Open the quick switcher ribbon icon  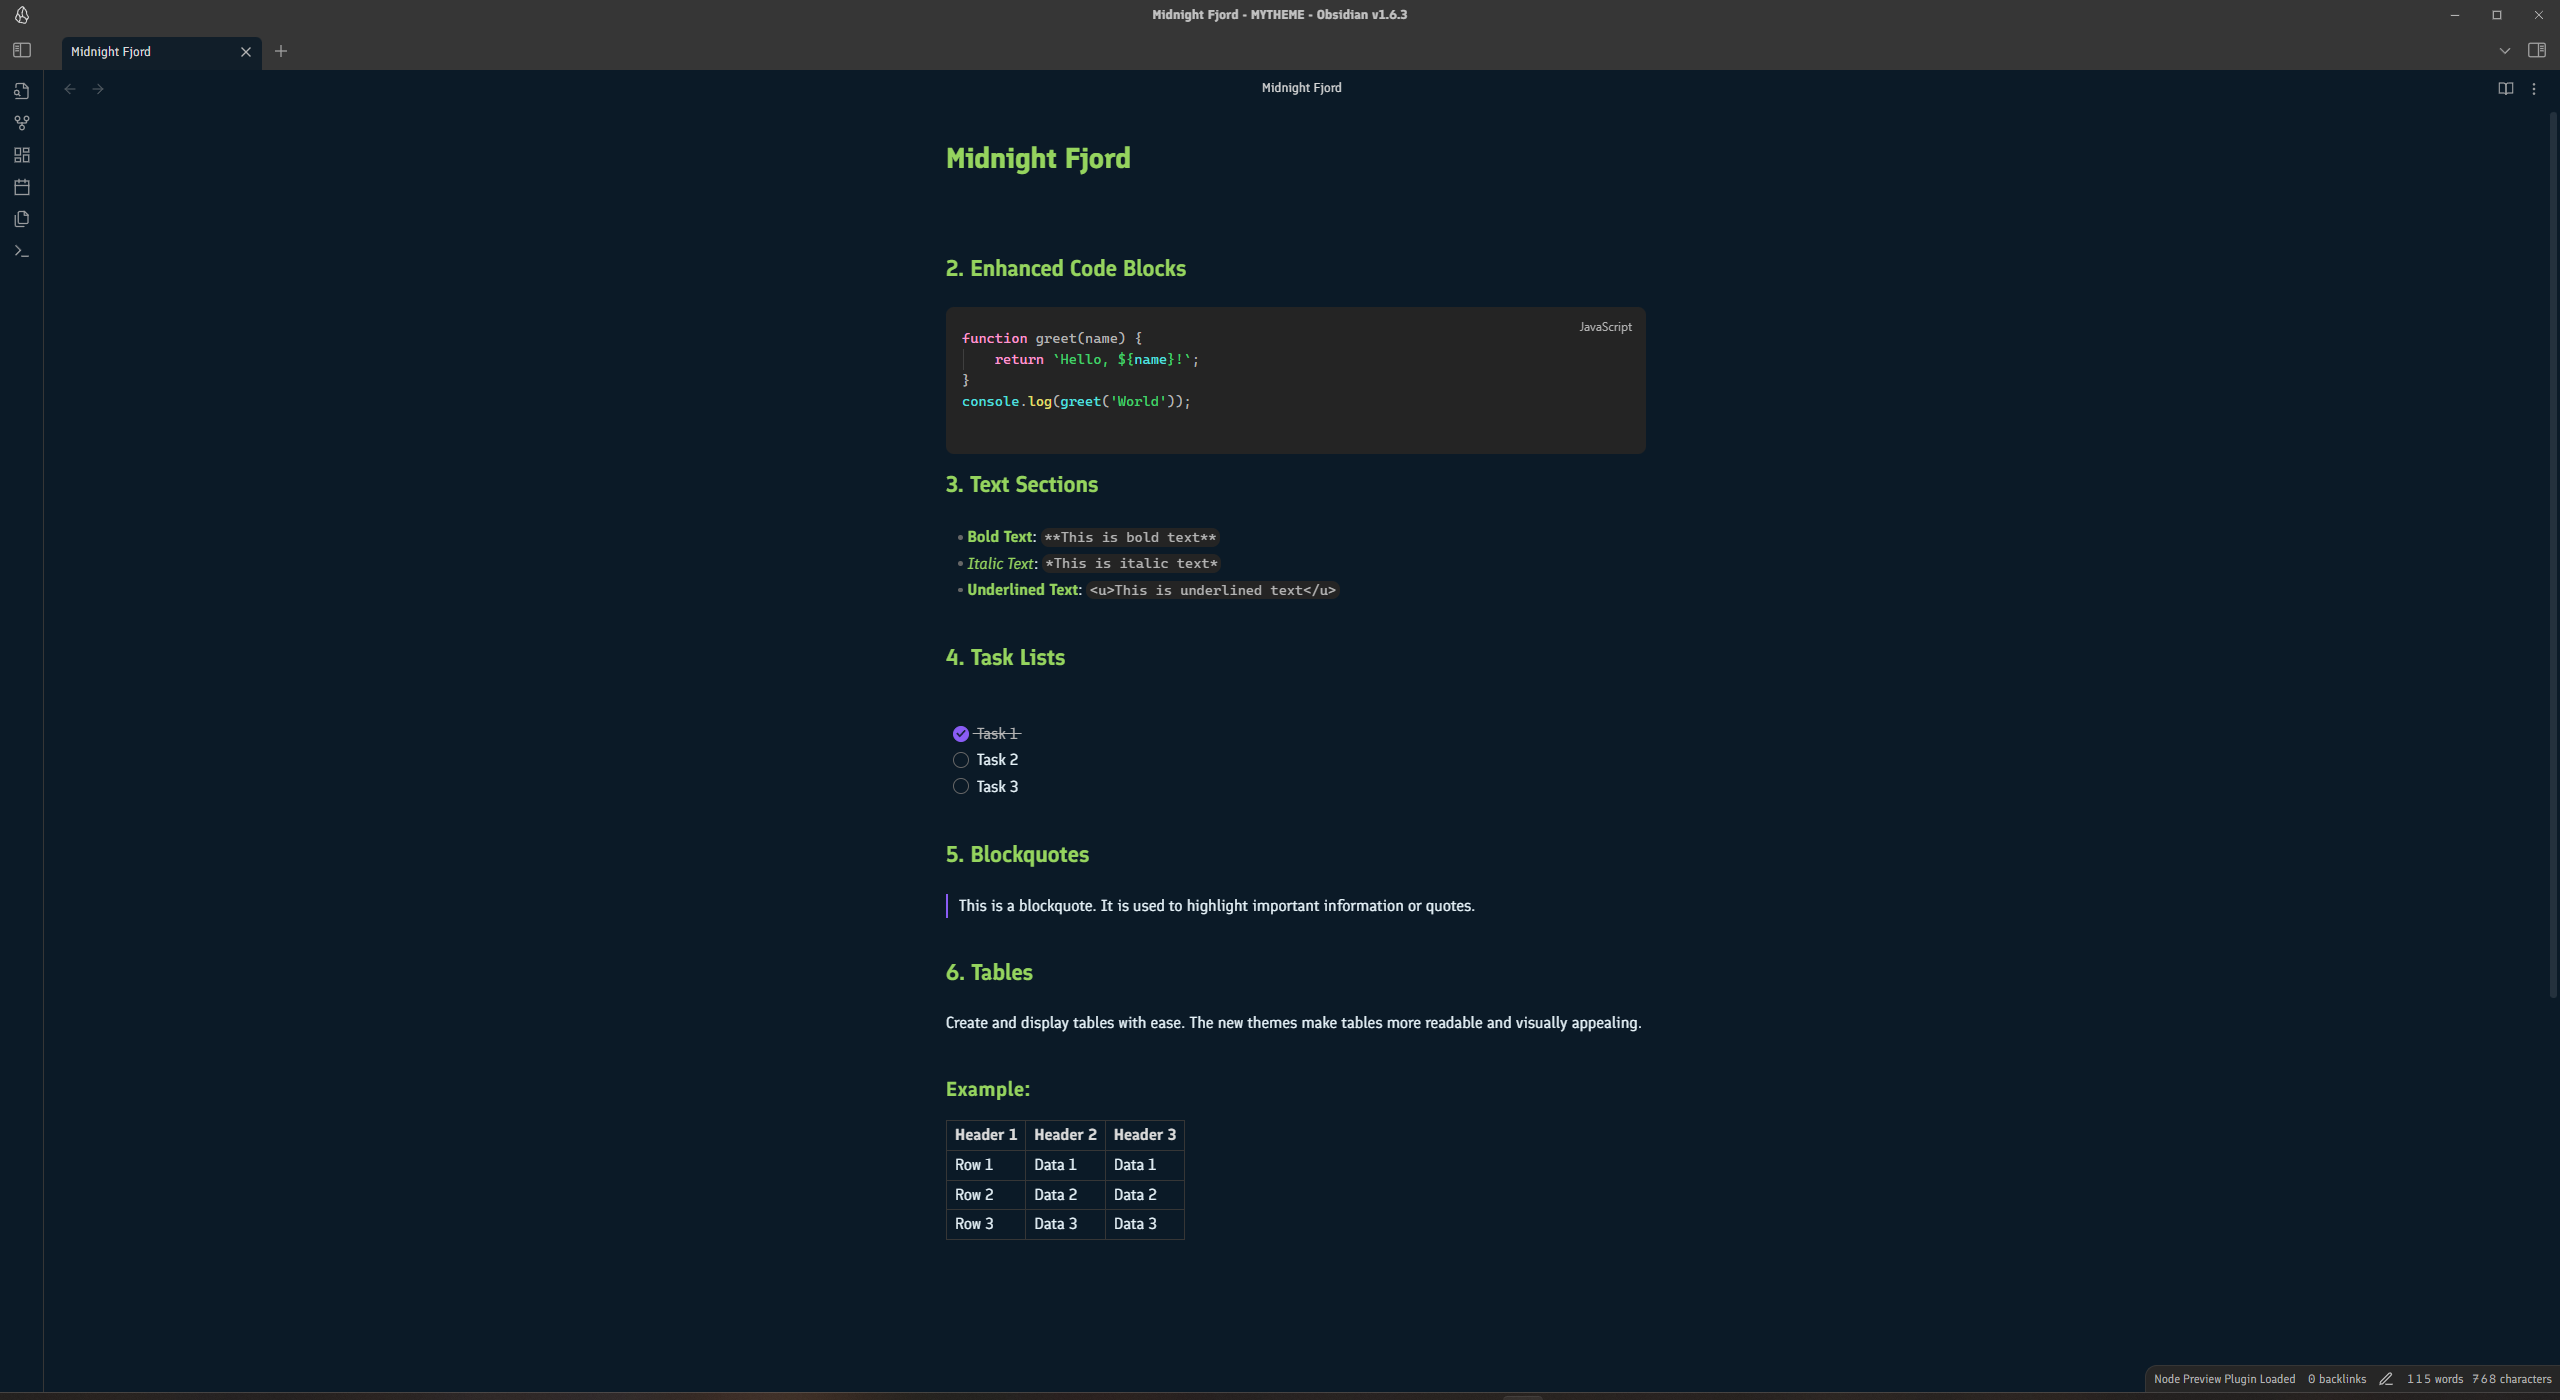[22, 91]
